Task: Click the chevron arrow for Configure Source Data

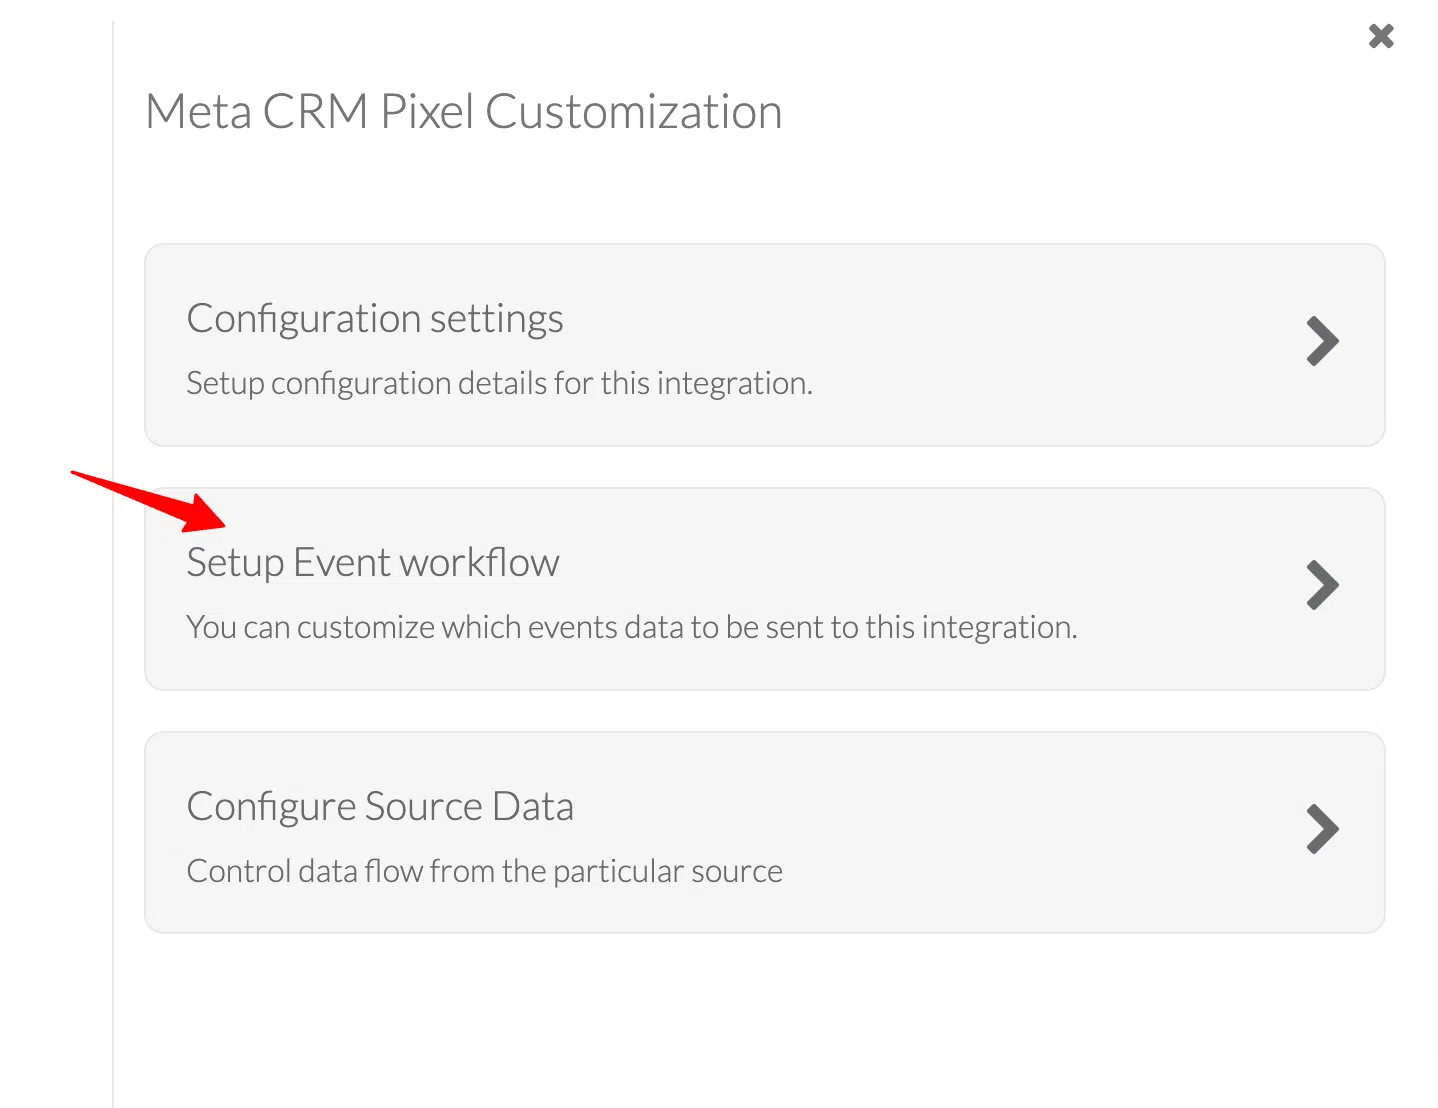Action: pos(1322,829)
